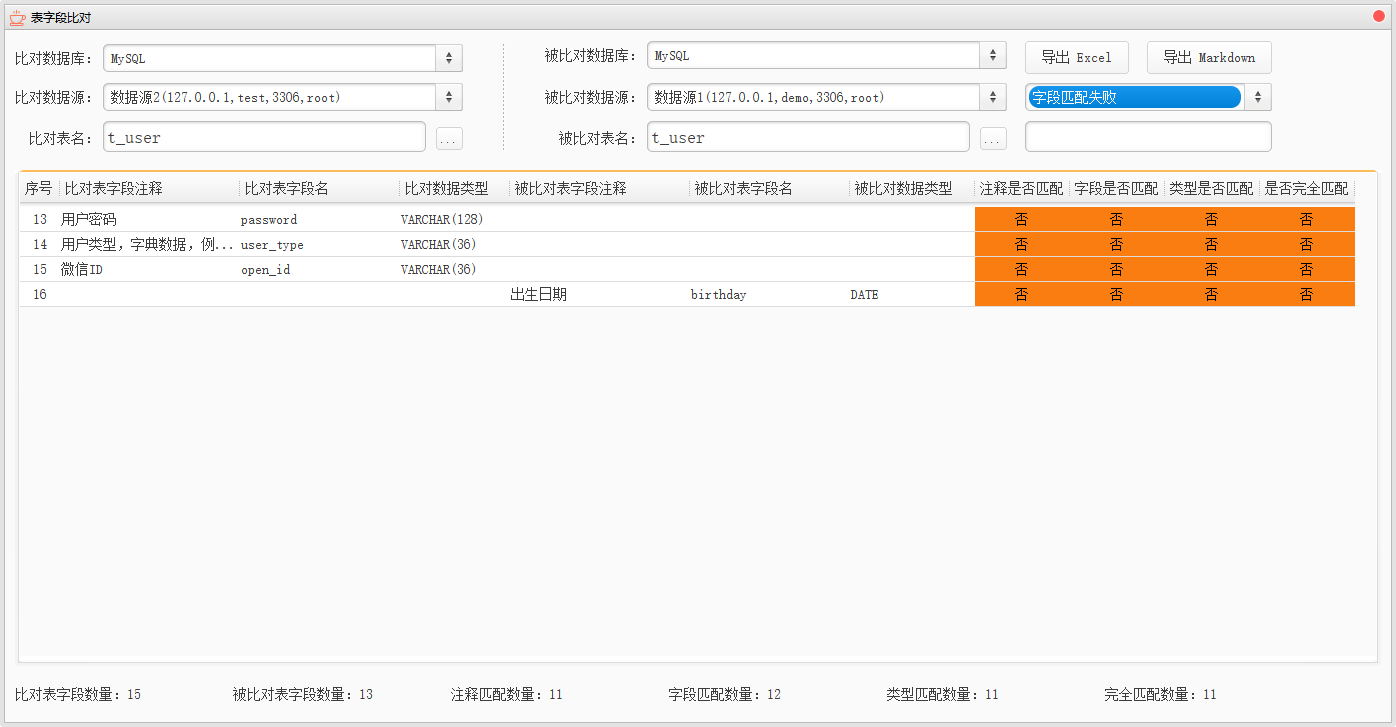Sort by 序号 column header

[x=39, y=188]
